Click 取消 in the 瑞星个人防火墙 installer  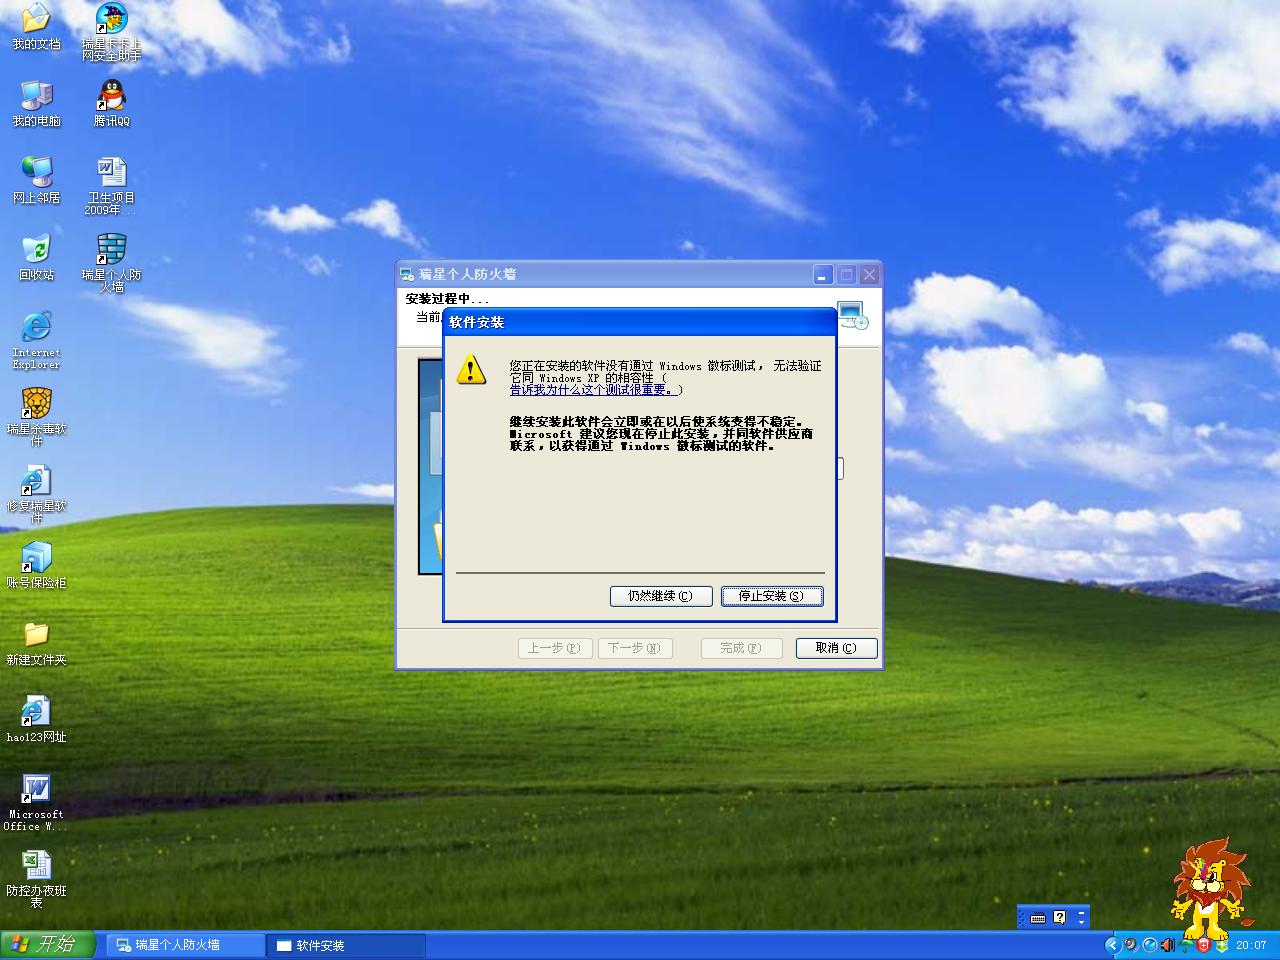pyautogui.click(x=836, y=648)
